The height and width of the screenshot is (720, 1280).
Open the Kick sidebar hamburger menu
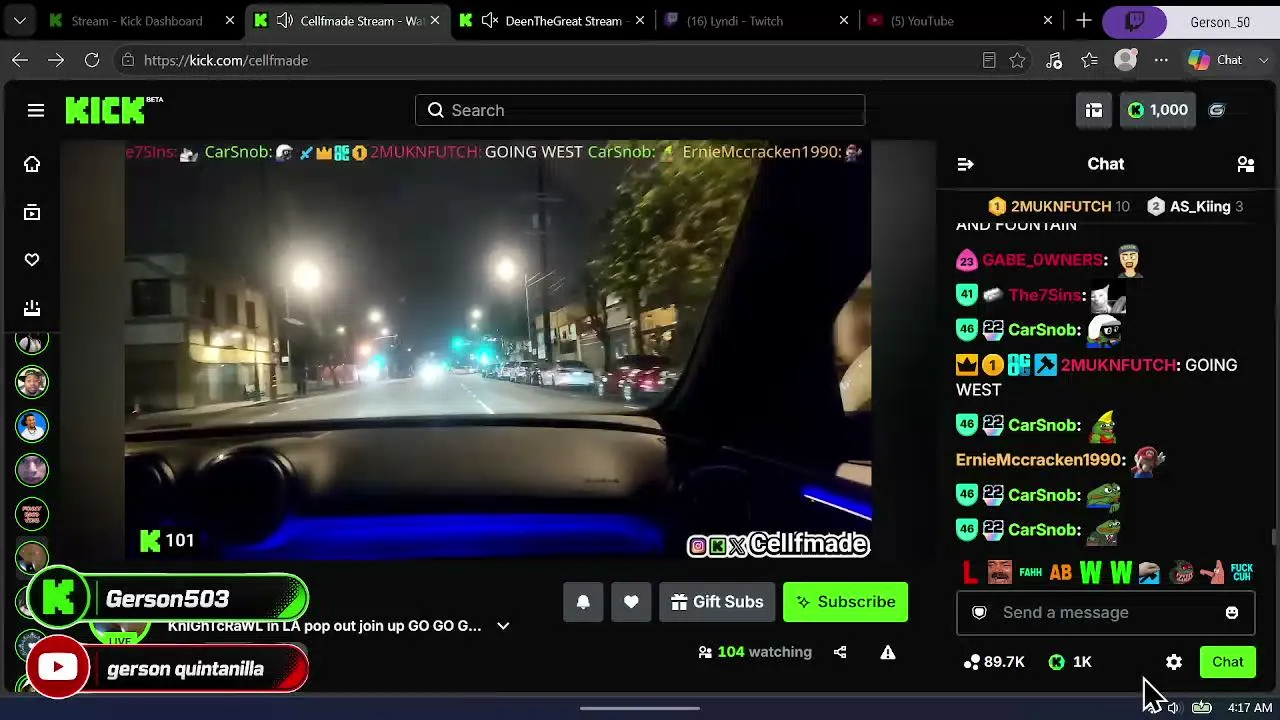(x=36, y=110)
